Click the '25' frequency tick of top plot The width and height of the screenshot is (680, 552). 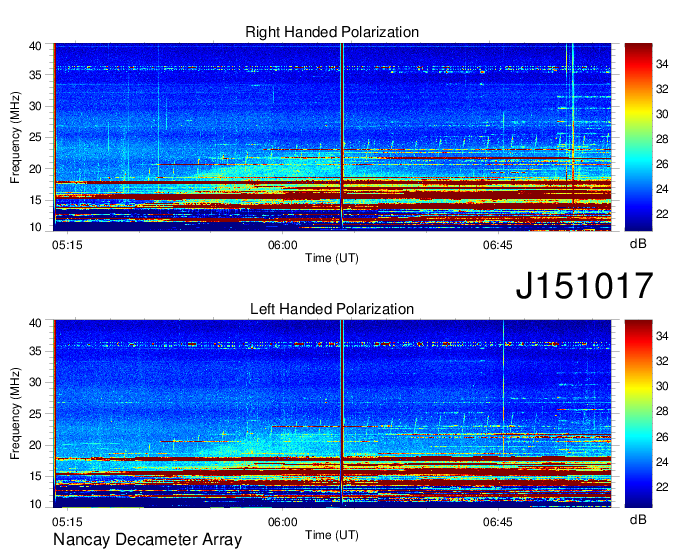click(36, 137)
